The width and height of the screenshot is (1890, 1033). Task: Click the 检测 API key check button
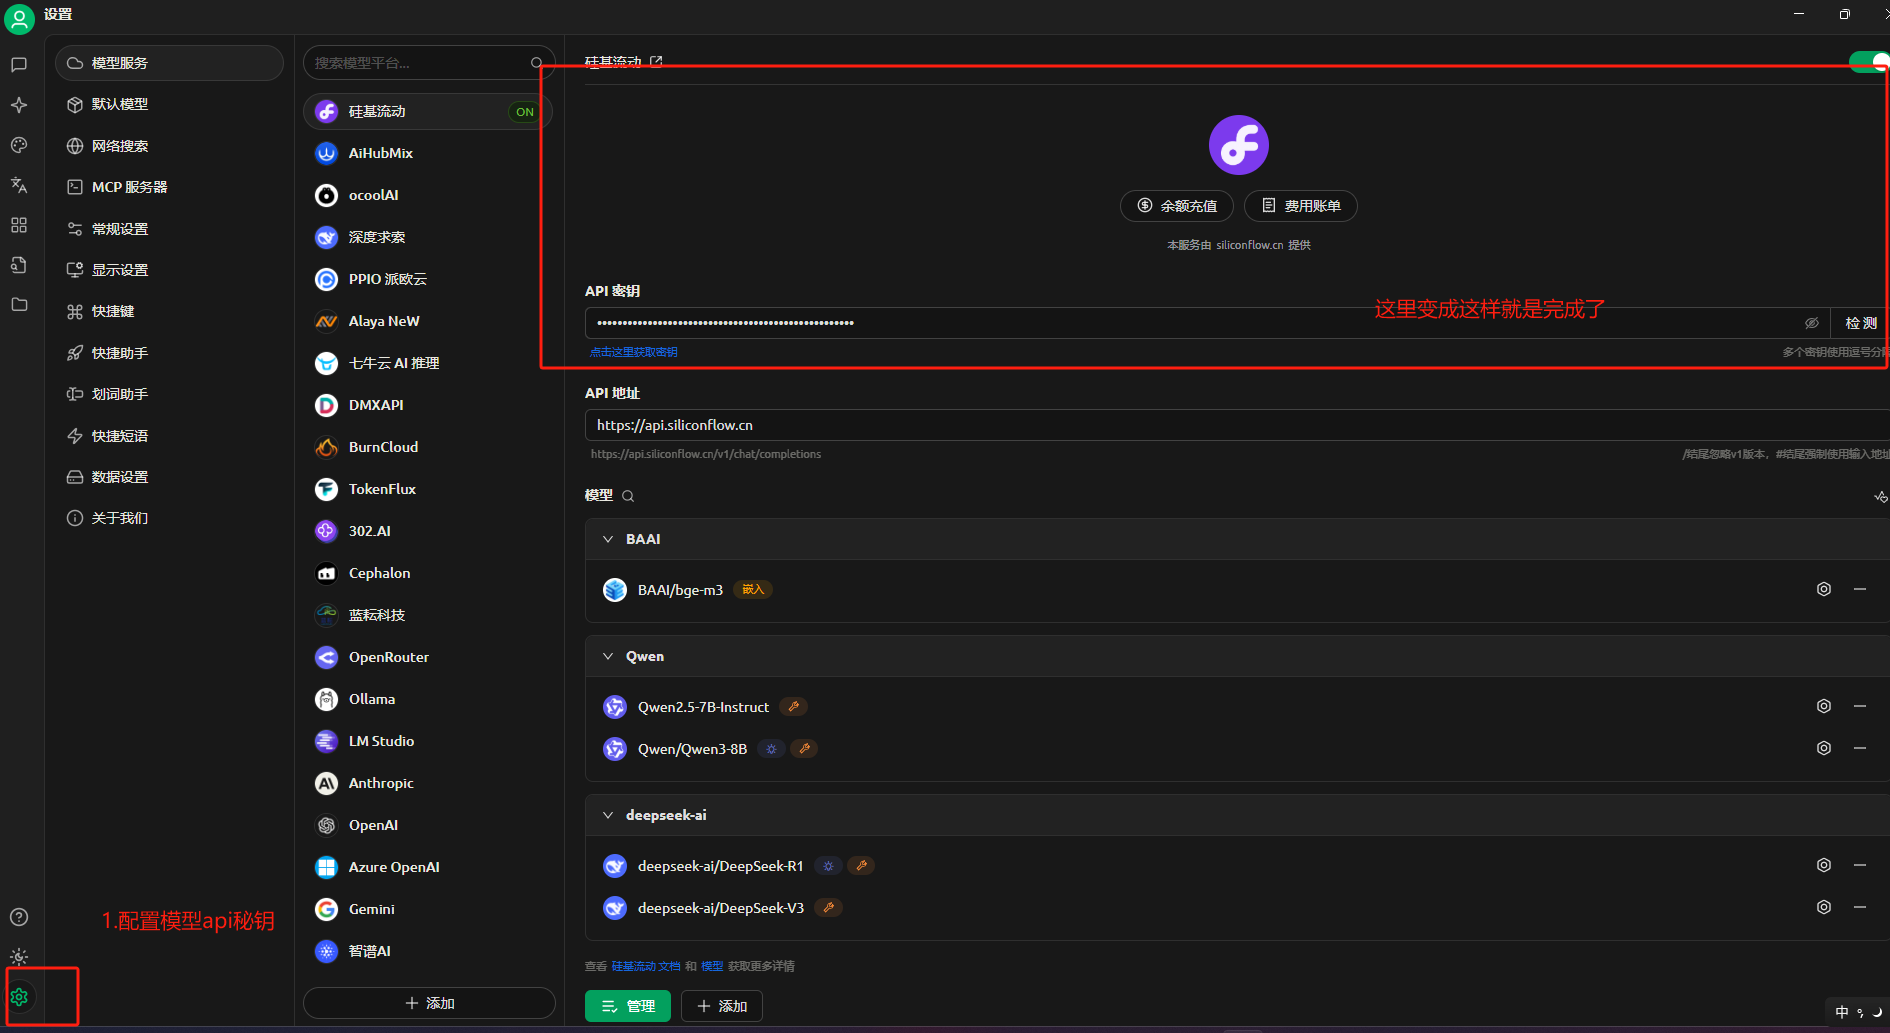(x=1861, y=323)
